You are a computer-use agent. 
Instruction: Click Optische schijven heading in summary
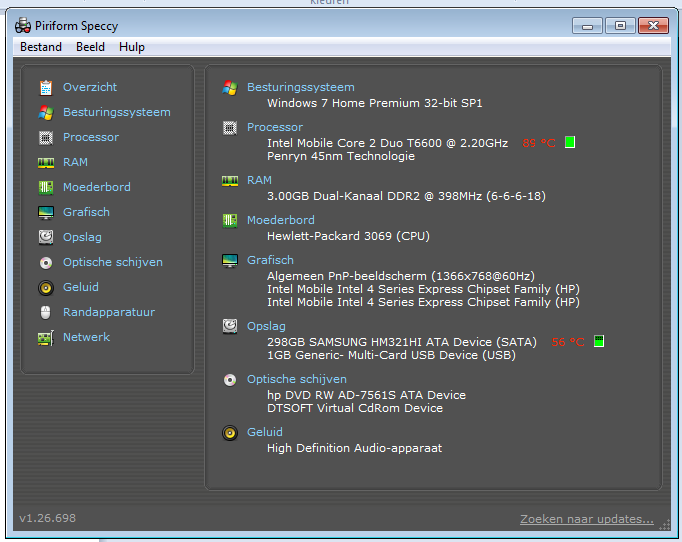point(297,379)
